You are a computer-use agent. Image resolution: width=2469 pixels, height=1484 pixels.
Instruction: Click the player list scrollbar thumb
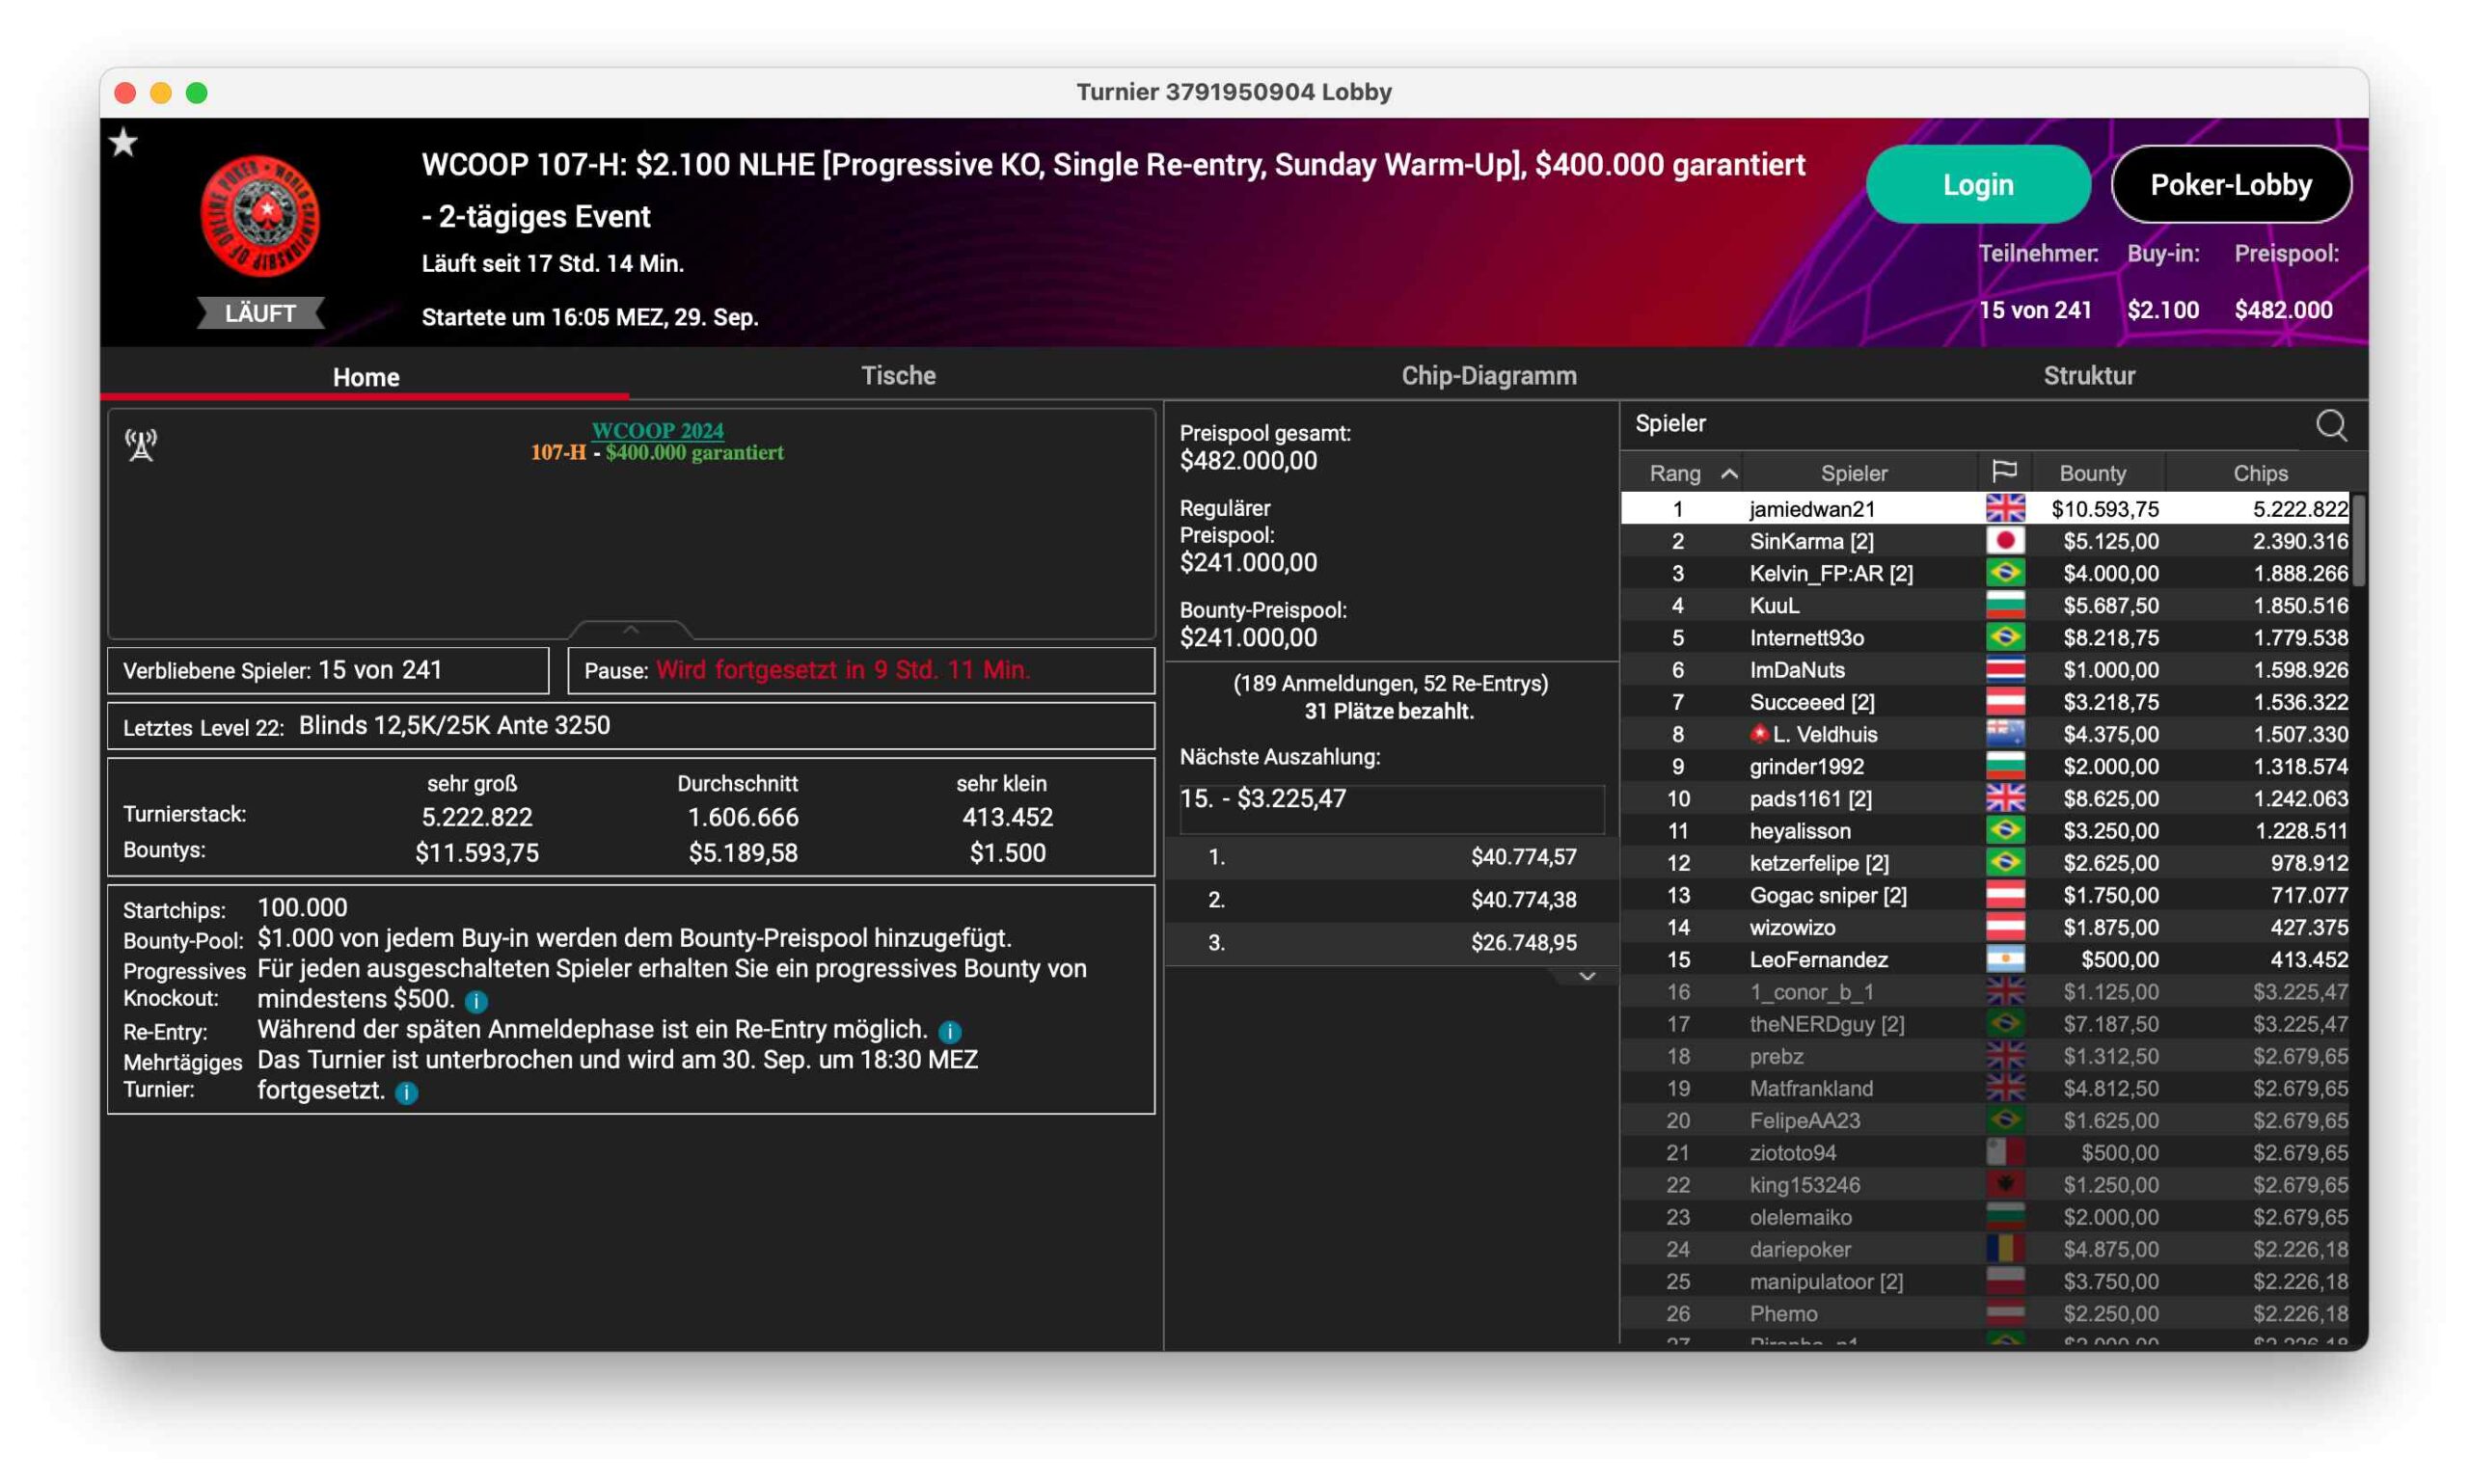[2358, 540]
